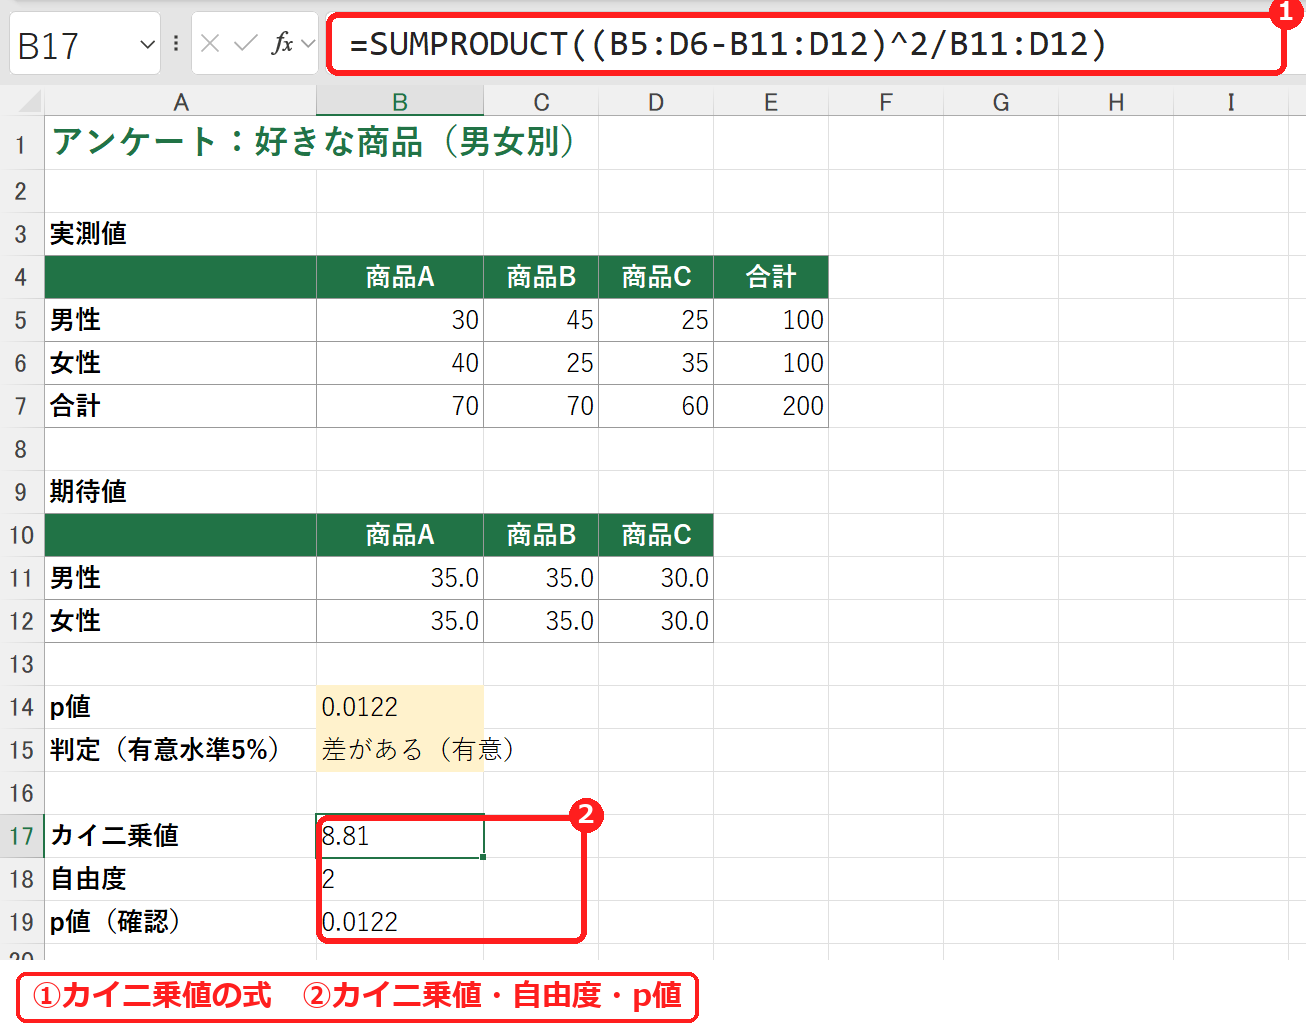Expand the Name Box dropdown arrow

148,44
